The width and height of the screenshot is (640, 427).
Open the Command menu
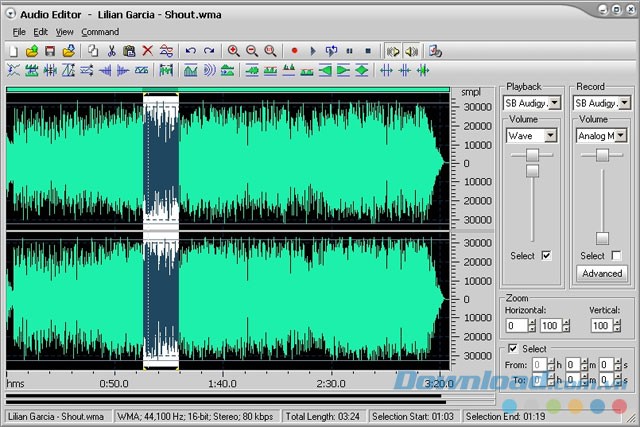(100, 32)
